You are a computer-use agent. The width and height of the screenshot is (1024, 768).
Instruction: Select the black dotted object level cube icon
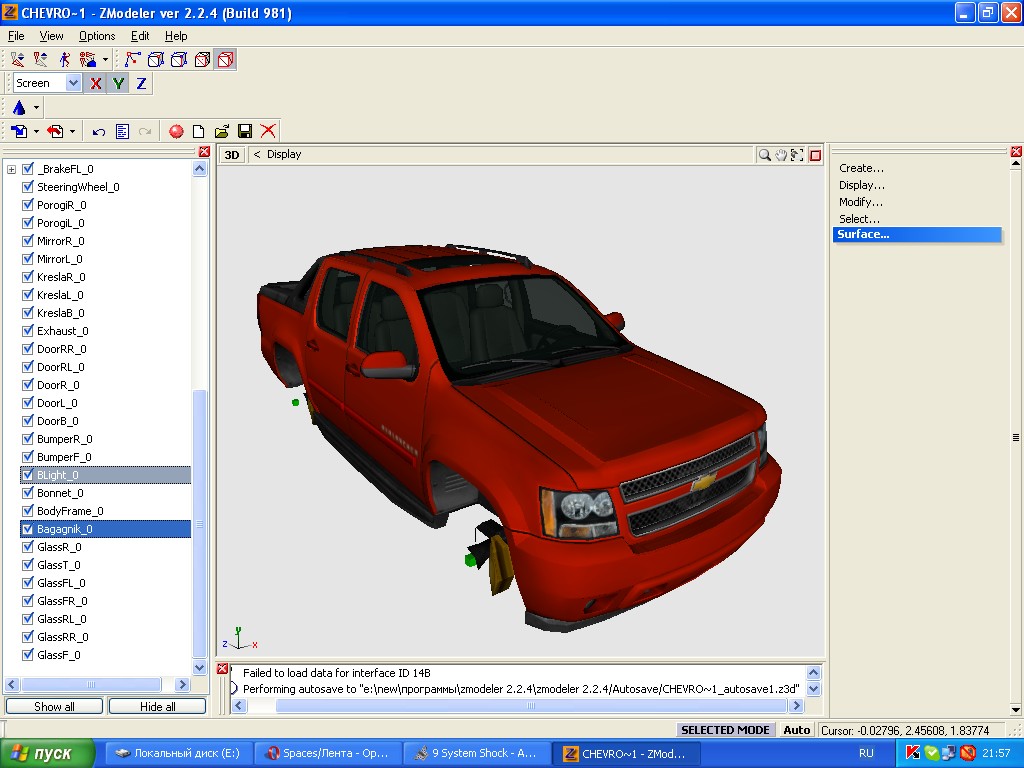coord(202,59)
